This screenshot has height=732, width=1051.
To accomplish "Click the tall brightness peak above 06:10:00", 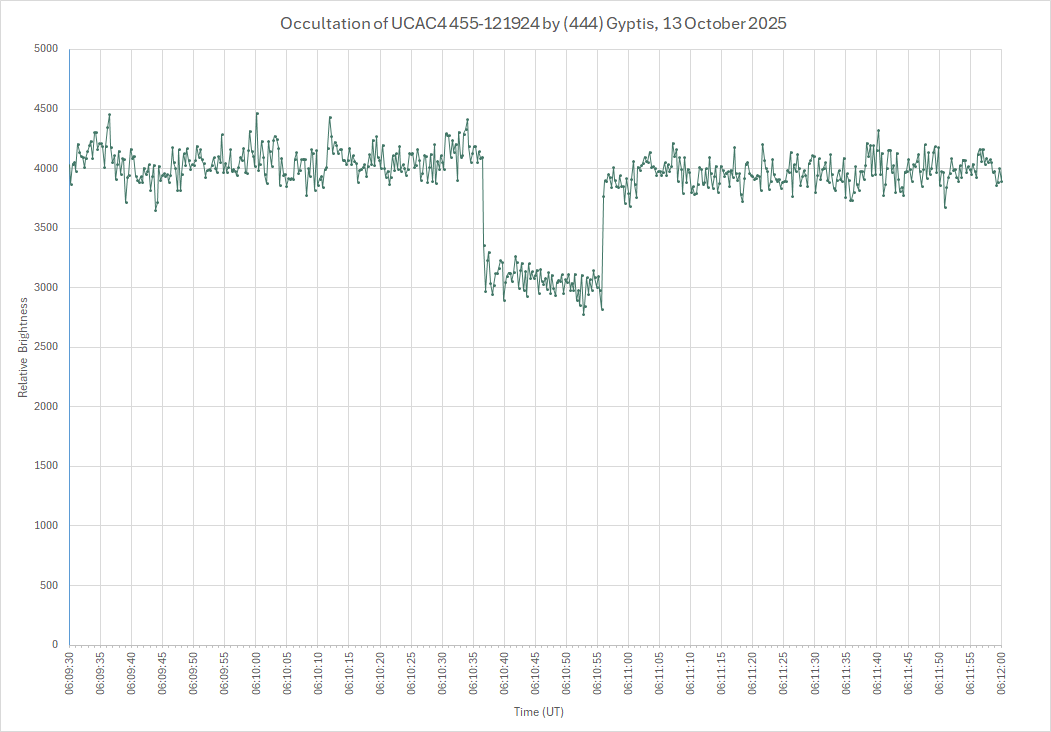I will (257, 114).
